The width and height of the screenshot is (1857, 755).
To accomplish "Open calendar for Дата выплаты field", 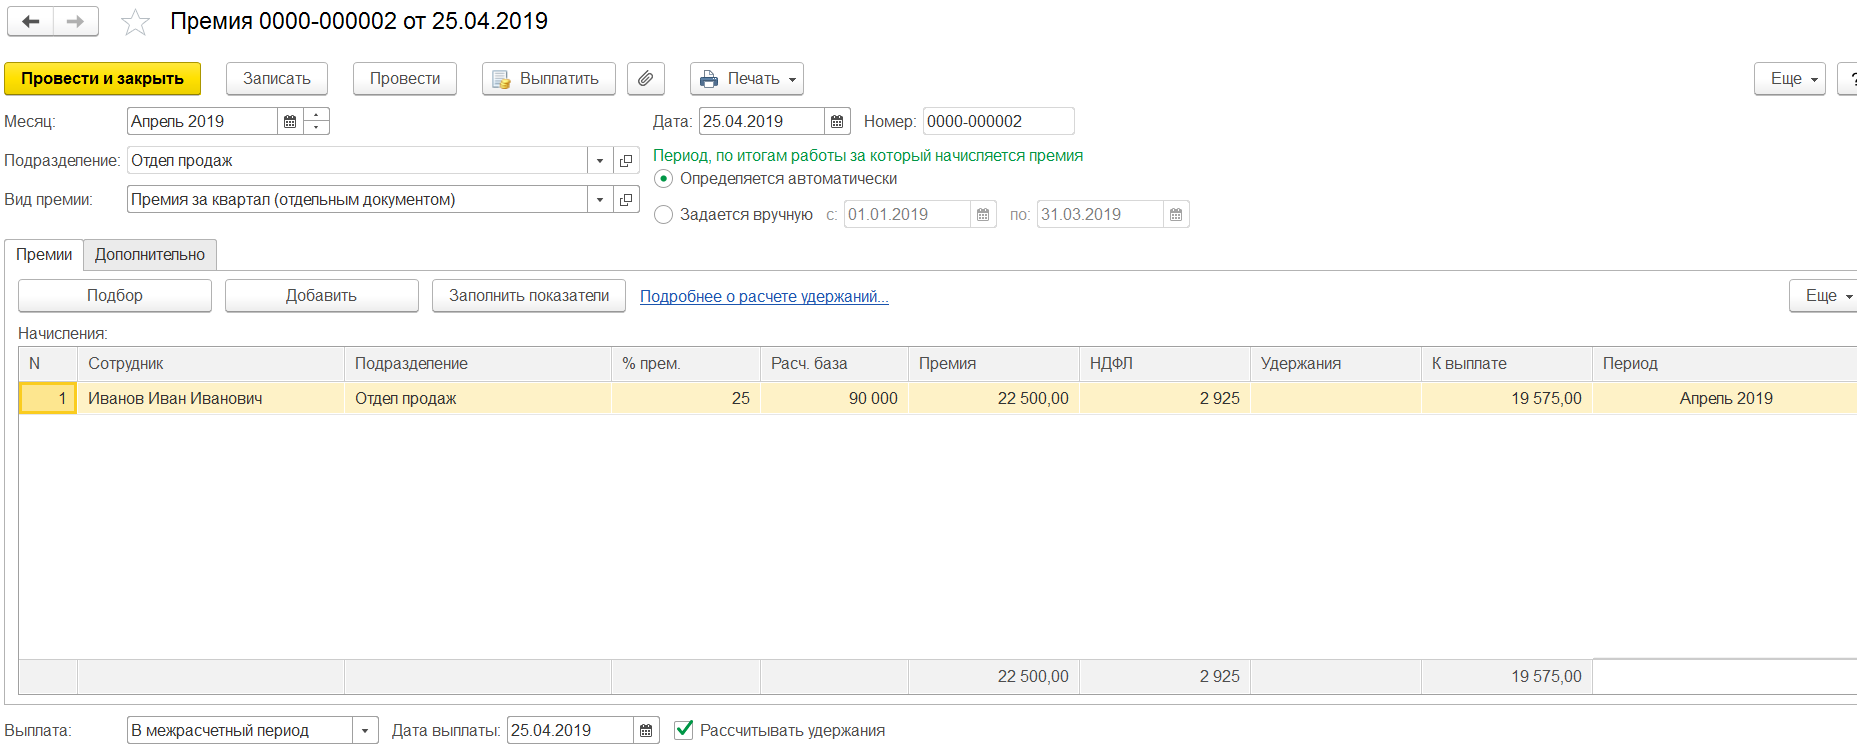I will point(646,731).
